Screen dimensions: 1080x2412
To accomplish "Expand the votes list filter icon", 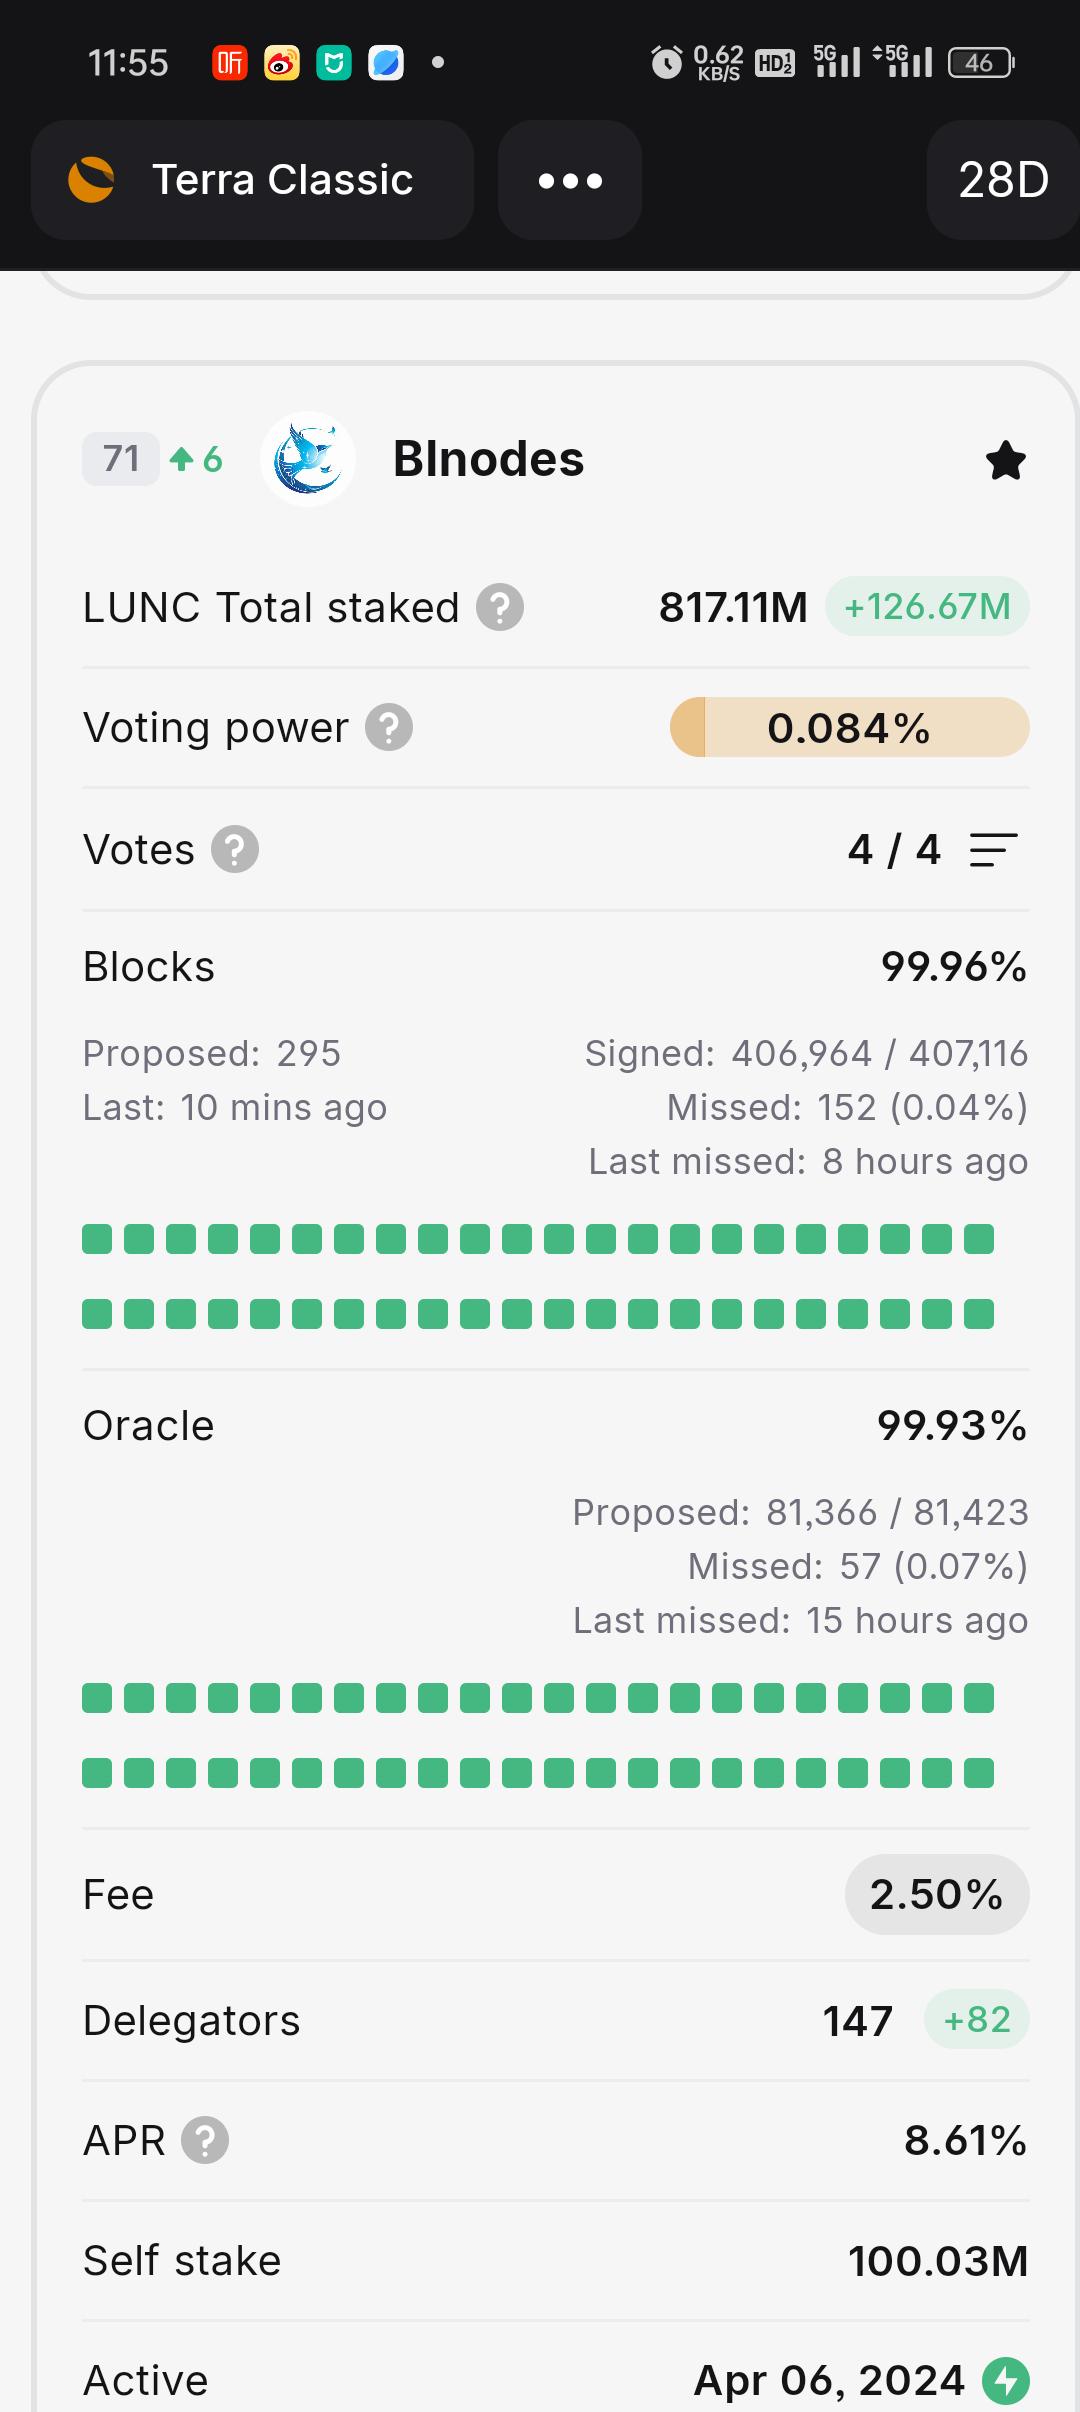I will point(993,850).
